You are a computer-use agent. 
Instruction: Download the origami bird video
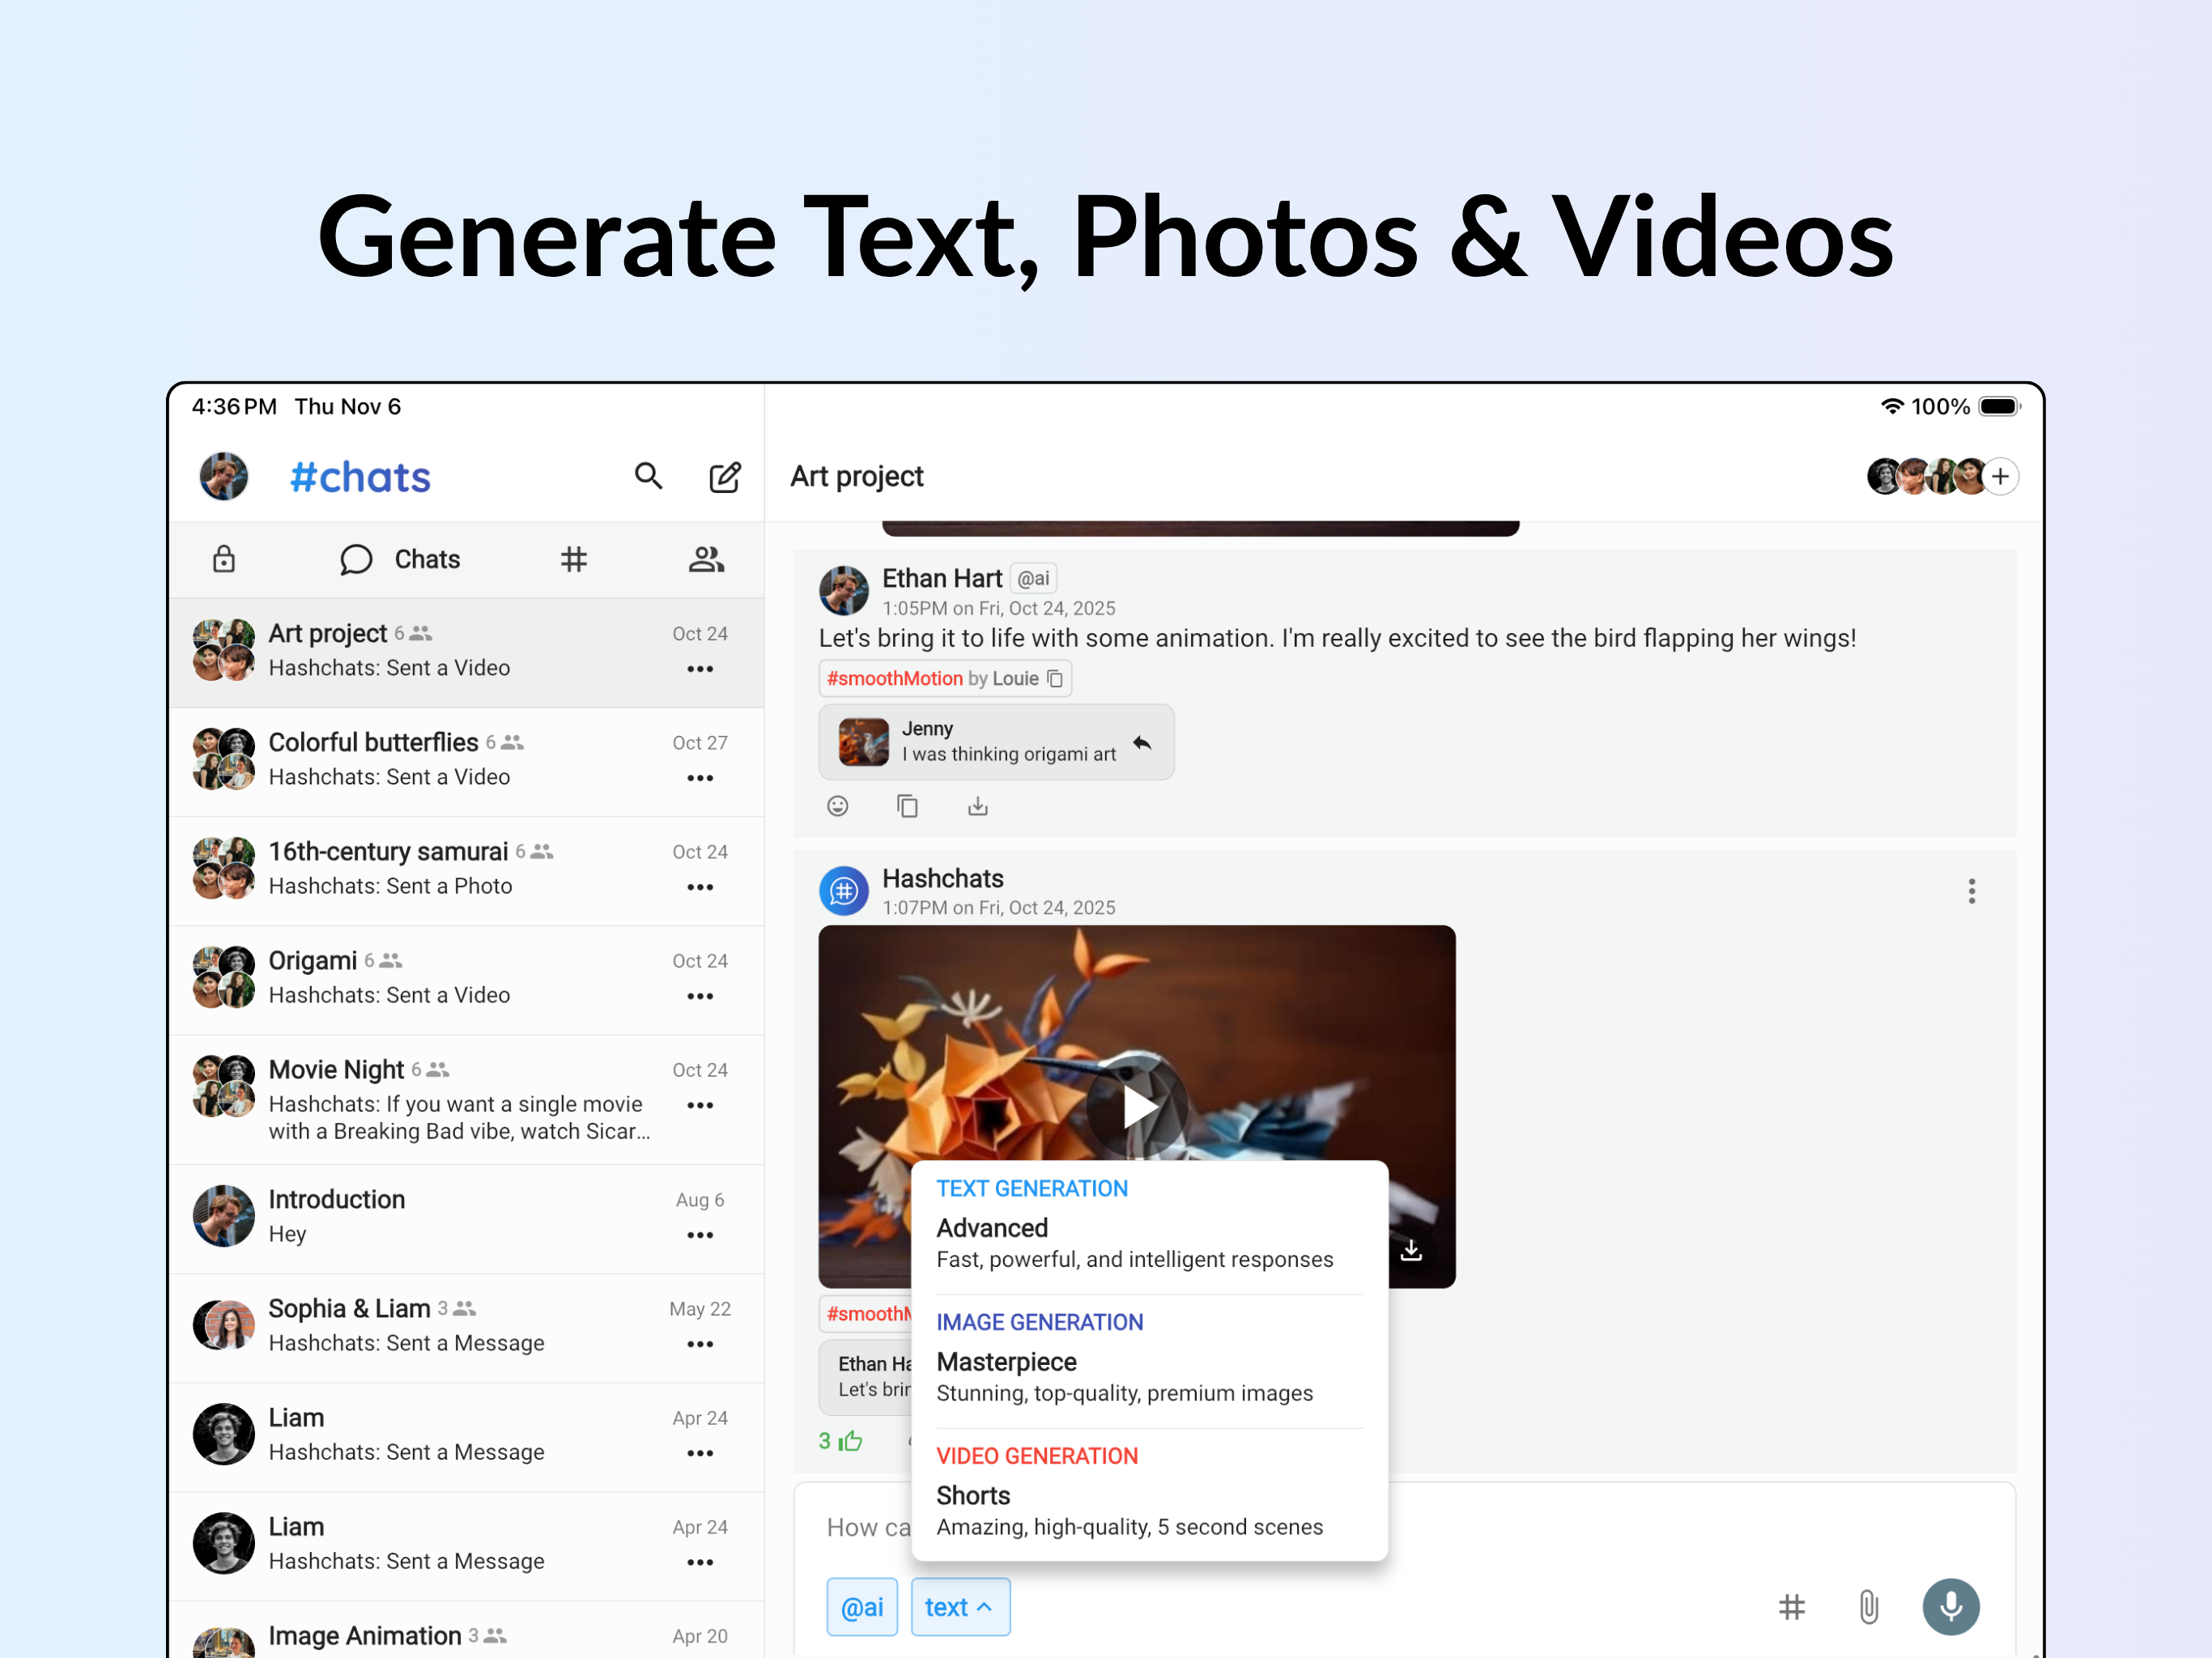pyautogui.click(x=1411, y=1250)
